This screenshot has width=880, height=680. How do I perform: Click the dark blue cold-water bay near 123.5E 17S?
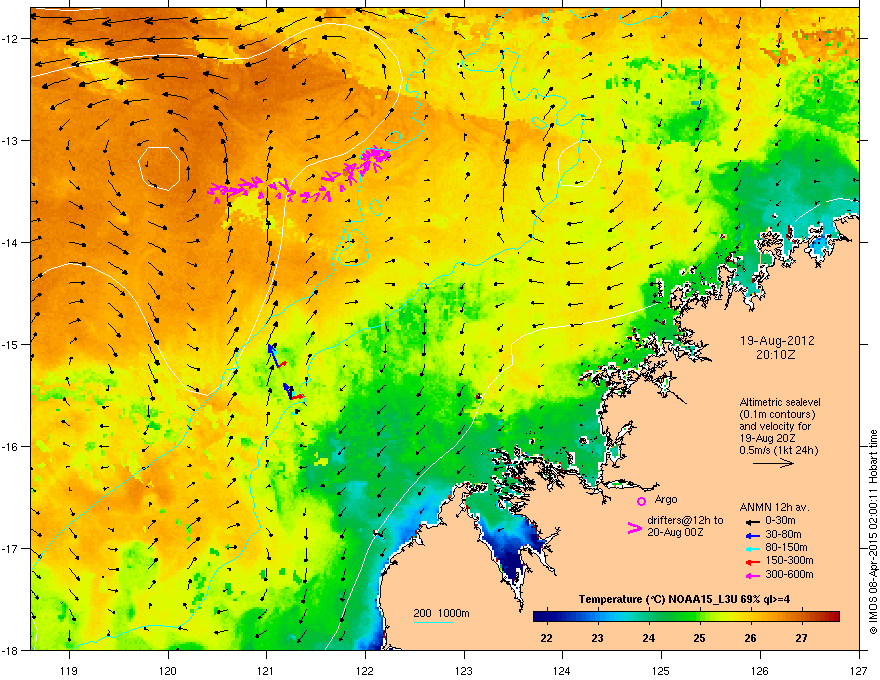(x=514, y=553)
